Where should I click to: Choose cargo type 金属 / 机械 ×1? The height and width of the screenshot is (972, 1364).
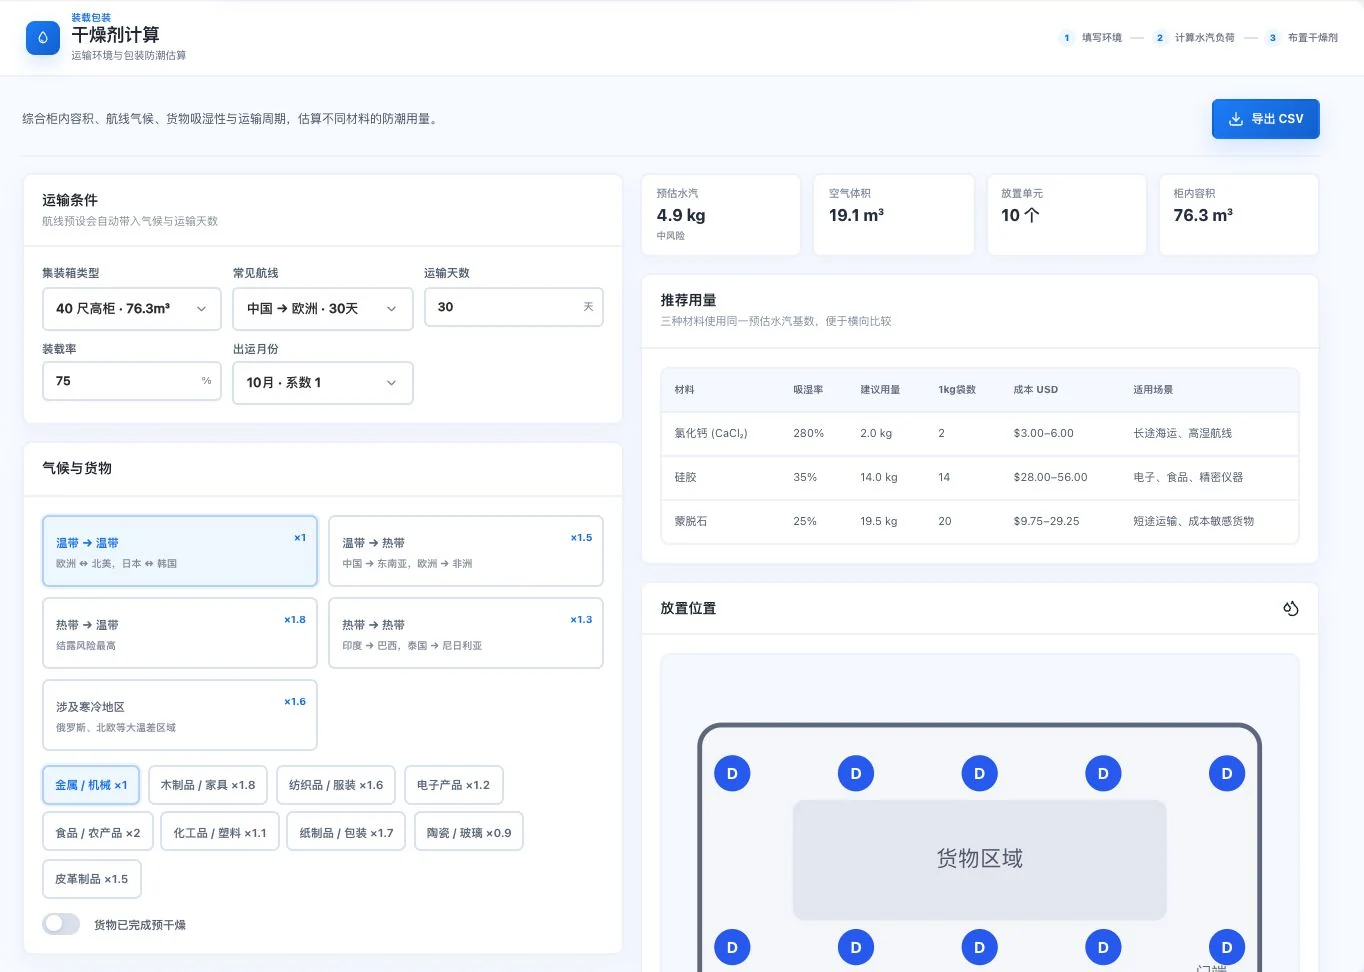tap(91, 785)
